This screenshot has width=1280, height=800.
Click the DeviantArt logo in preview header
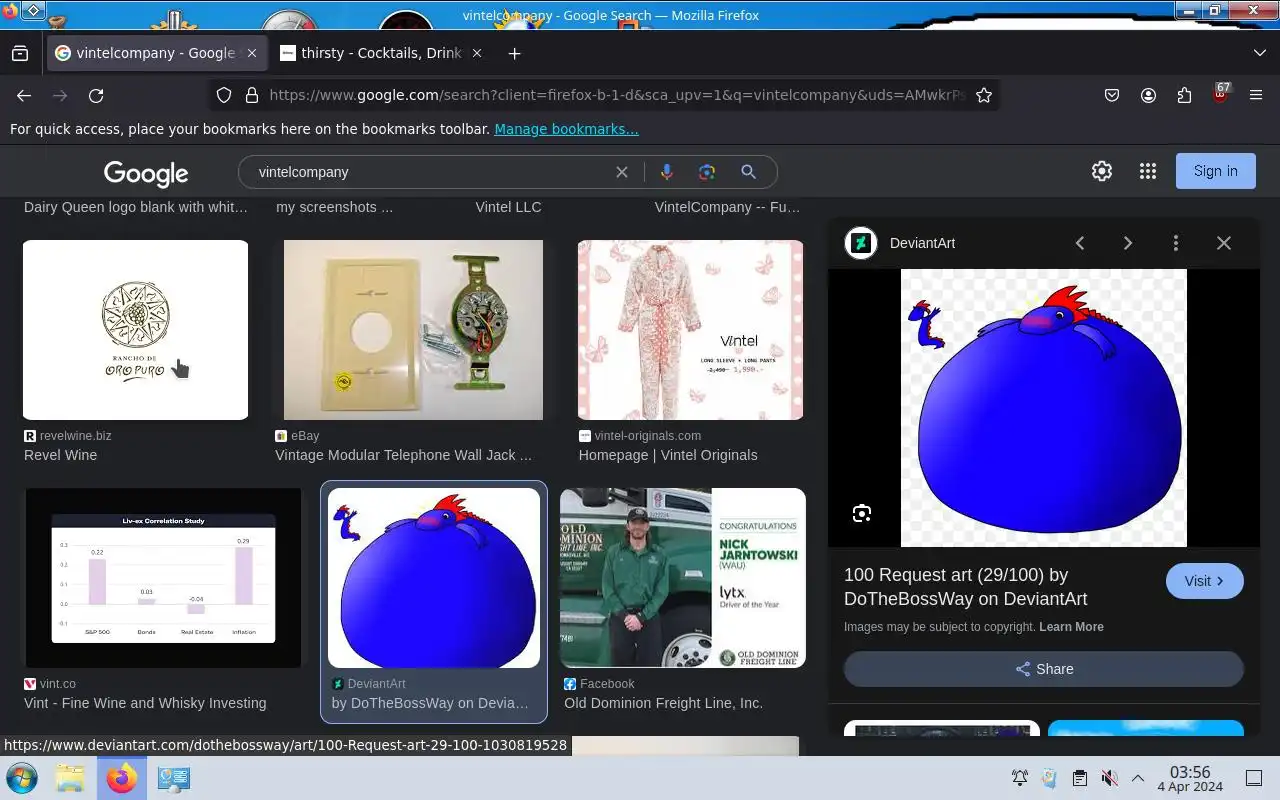pyautogui.click(x=861, y=243)
